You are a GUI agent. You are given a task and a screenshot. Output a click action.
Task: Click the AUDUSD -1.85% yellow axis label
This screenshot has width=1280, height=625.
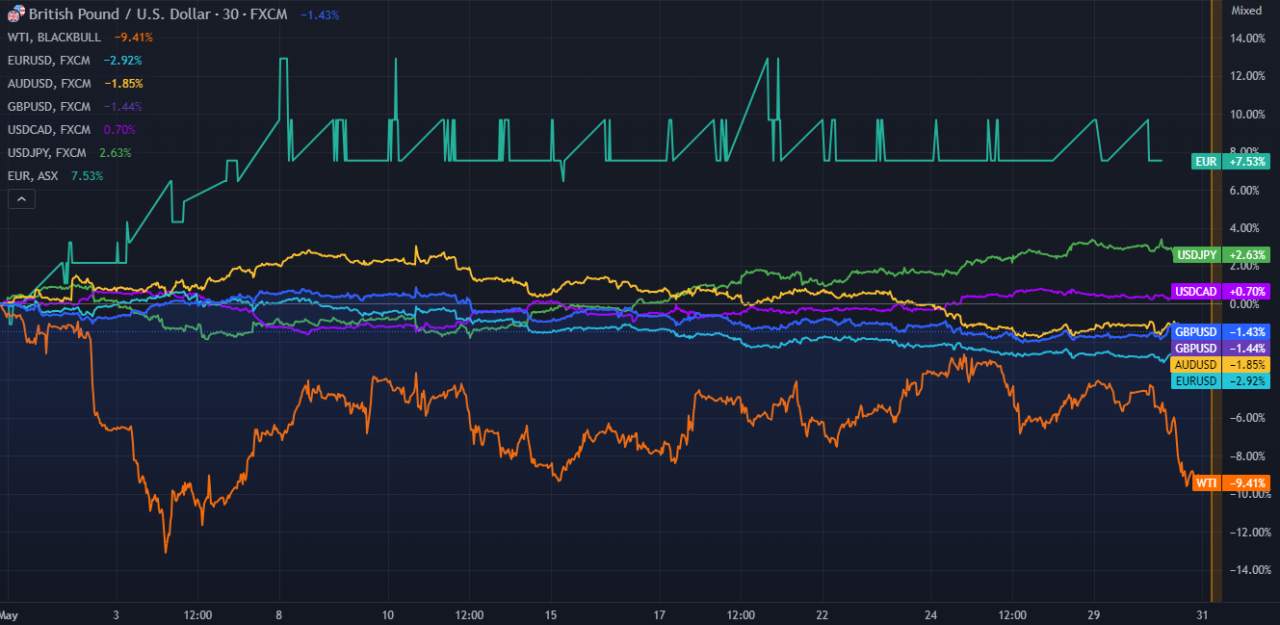click(x=1221, y=365)
